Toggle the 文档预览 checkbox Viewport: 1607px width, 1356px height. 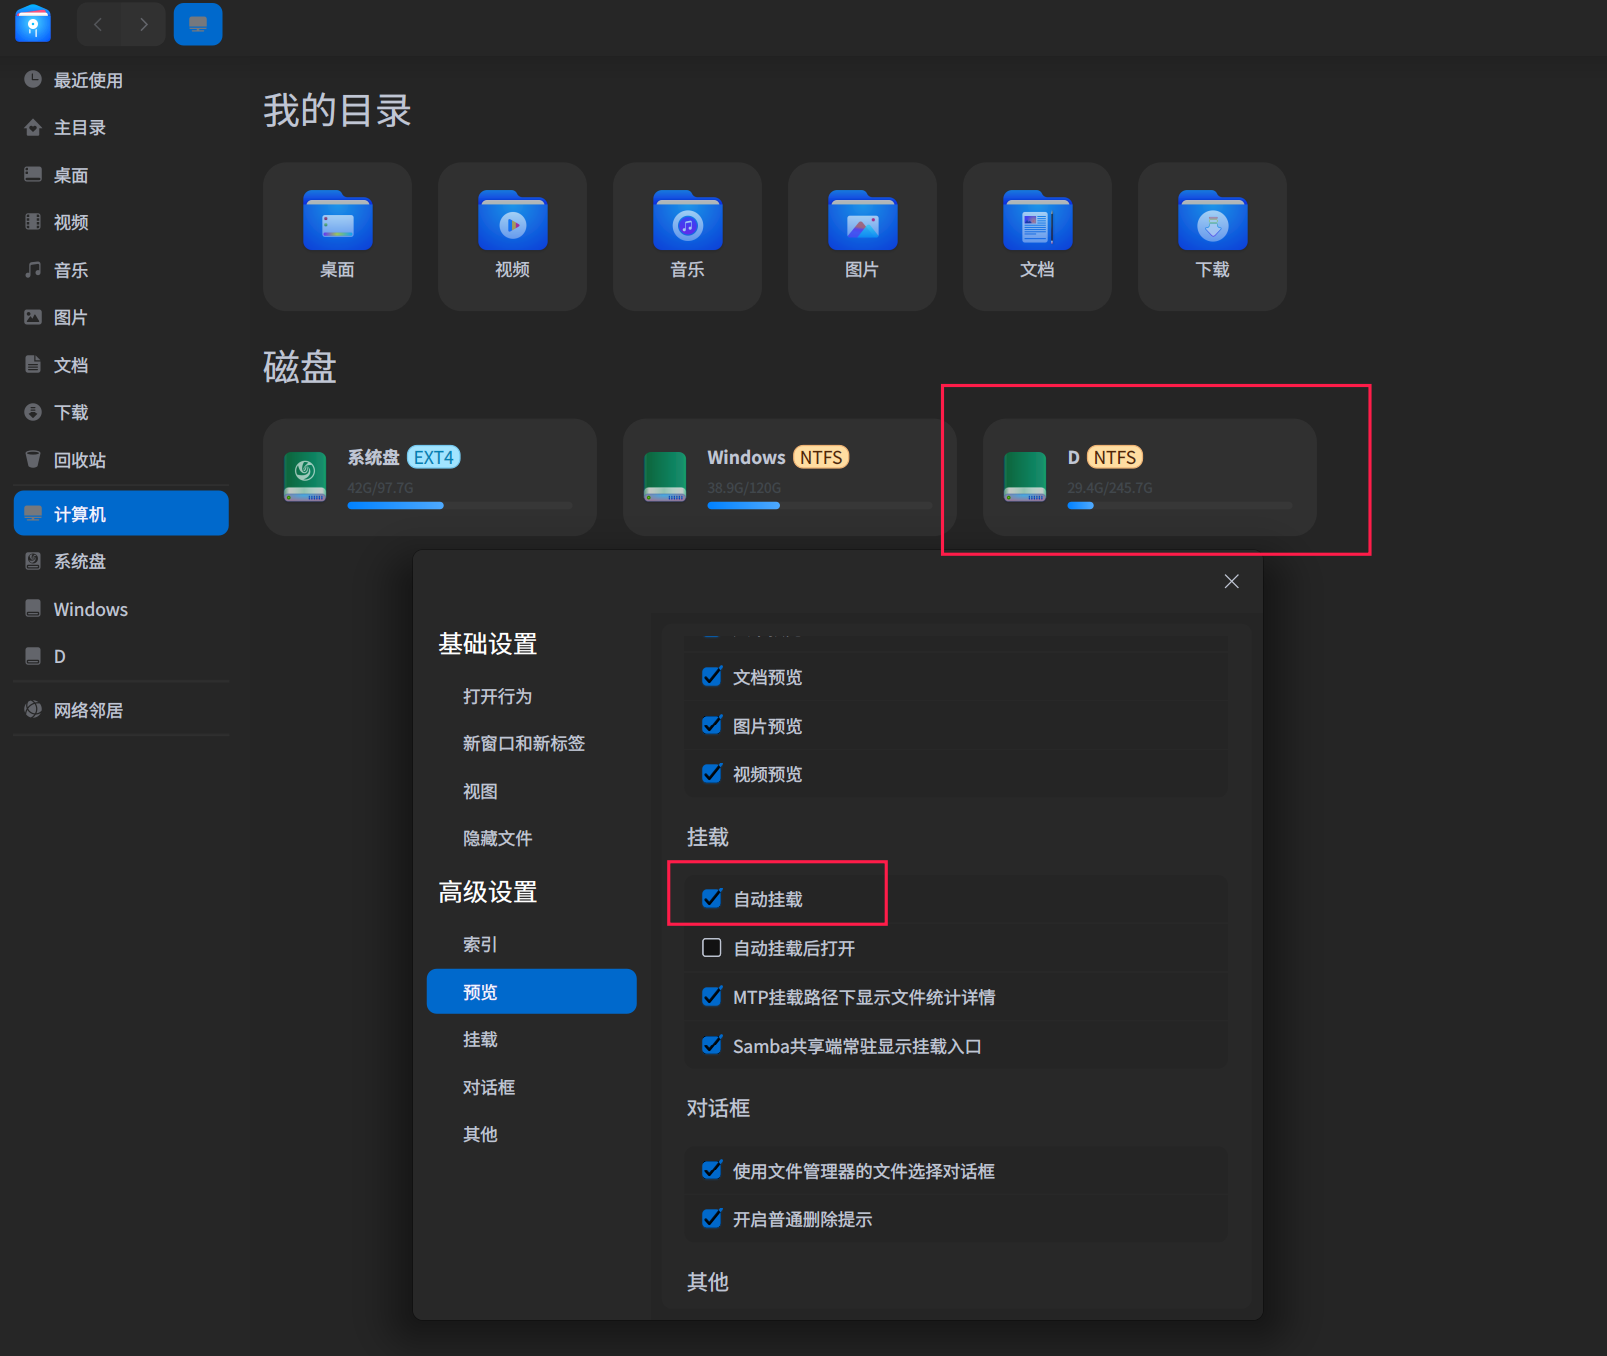712,677
